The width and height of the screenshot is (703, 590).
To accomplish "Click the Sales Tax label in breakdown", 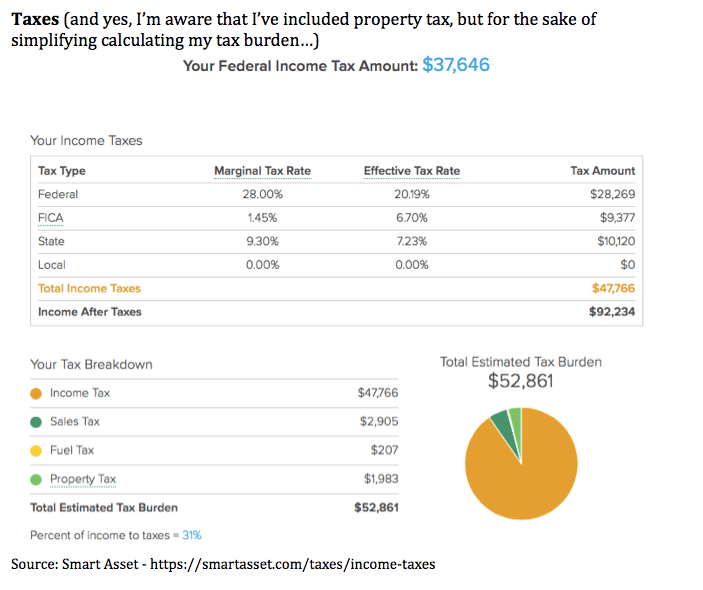I will pos(75,422).
